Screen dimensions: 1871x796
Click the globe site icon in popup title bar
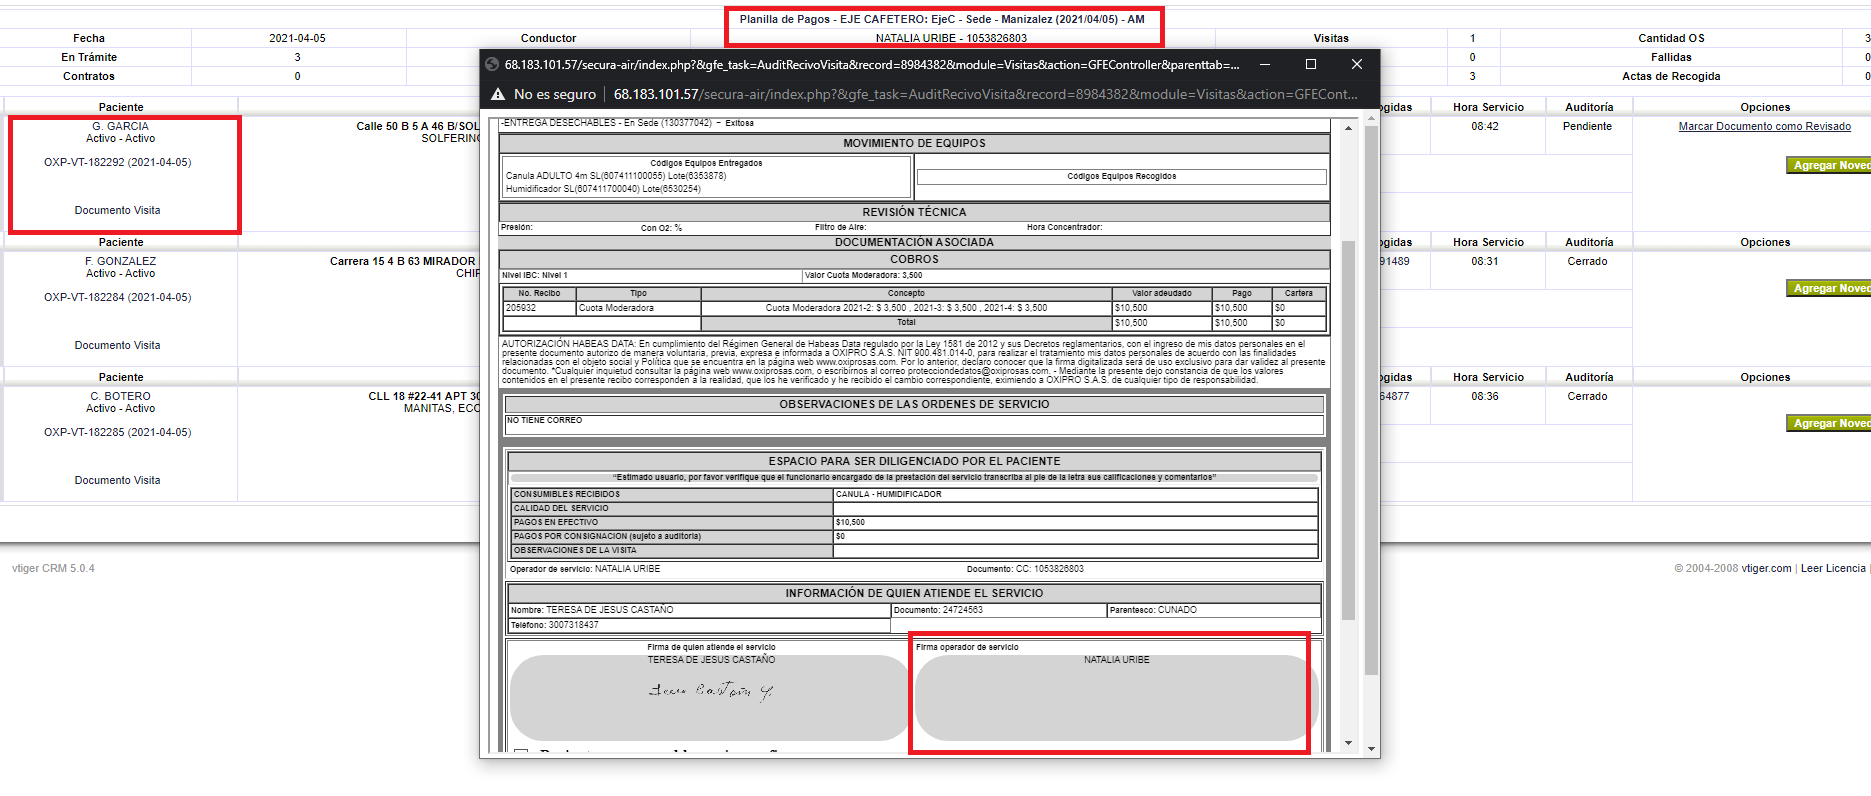tap(492, 64)
